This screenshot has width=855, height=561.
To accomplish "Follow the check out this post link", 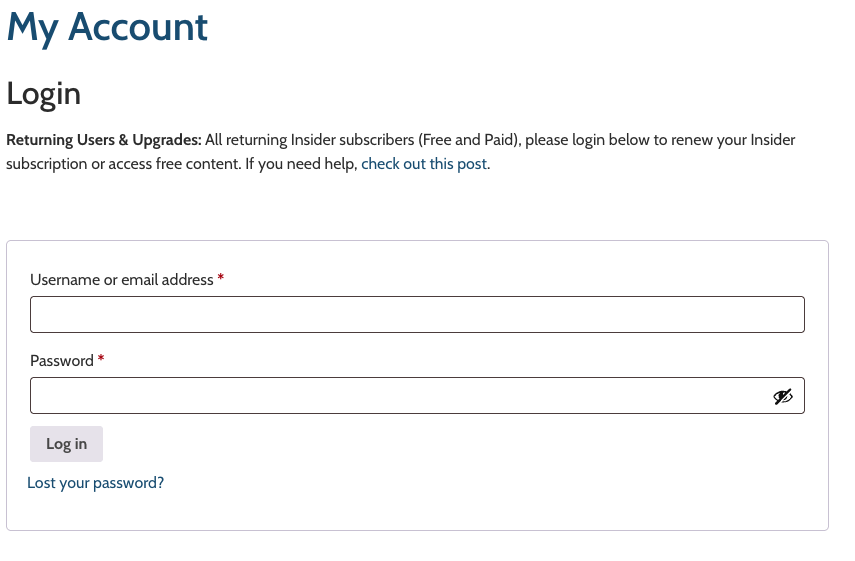I will pos(424,164).
